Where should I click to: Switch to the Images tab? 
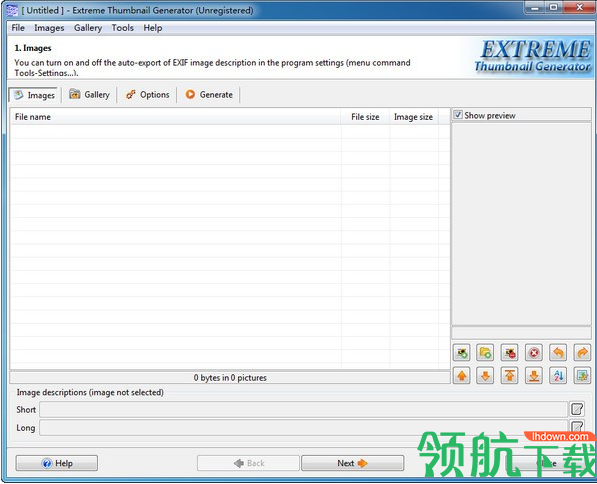[x=34, y=95]
